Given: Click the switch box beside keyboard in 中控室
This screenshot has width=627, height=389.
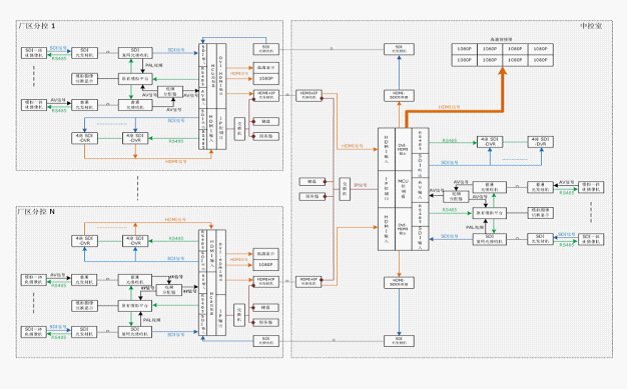Looking at the screenshot, I should pyautogui.click(x=345, y=189).
